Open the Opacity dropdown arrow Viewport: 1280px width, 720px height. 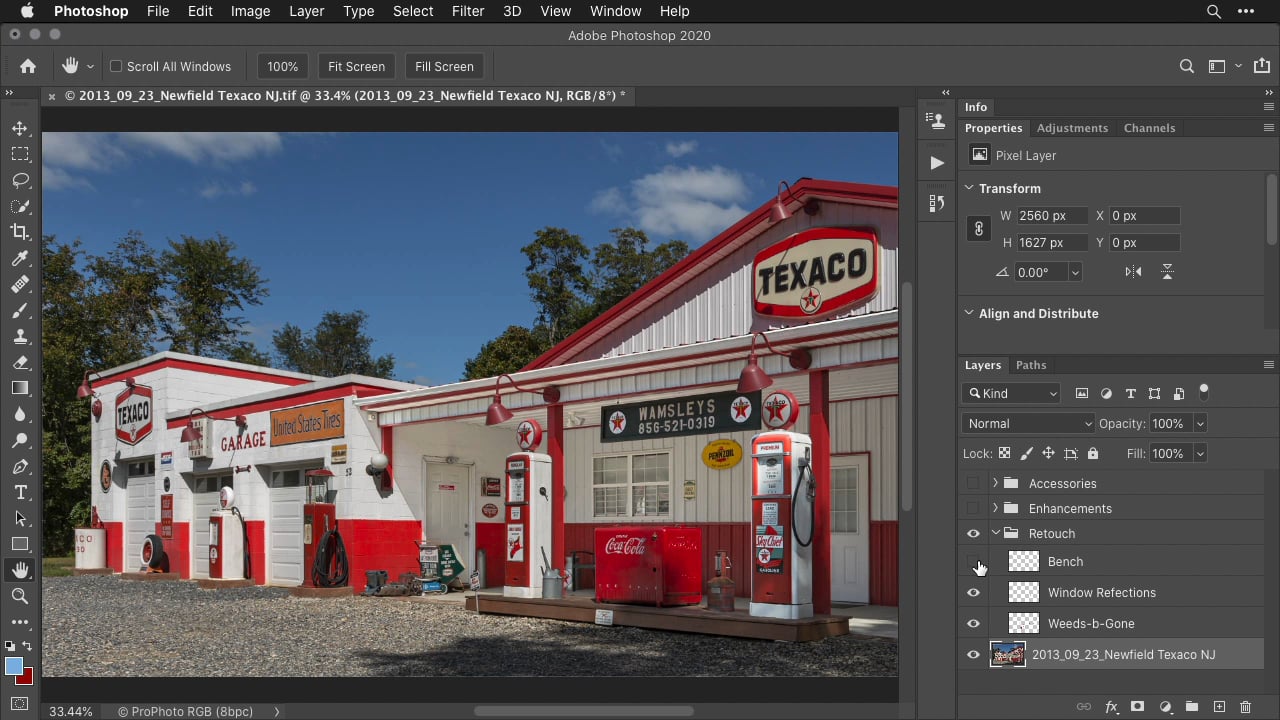(1200, 423)
